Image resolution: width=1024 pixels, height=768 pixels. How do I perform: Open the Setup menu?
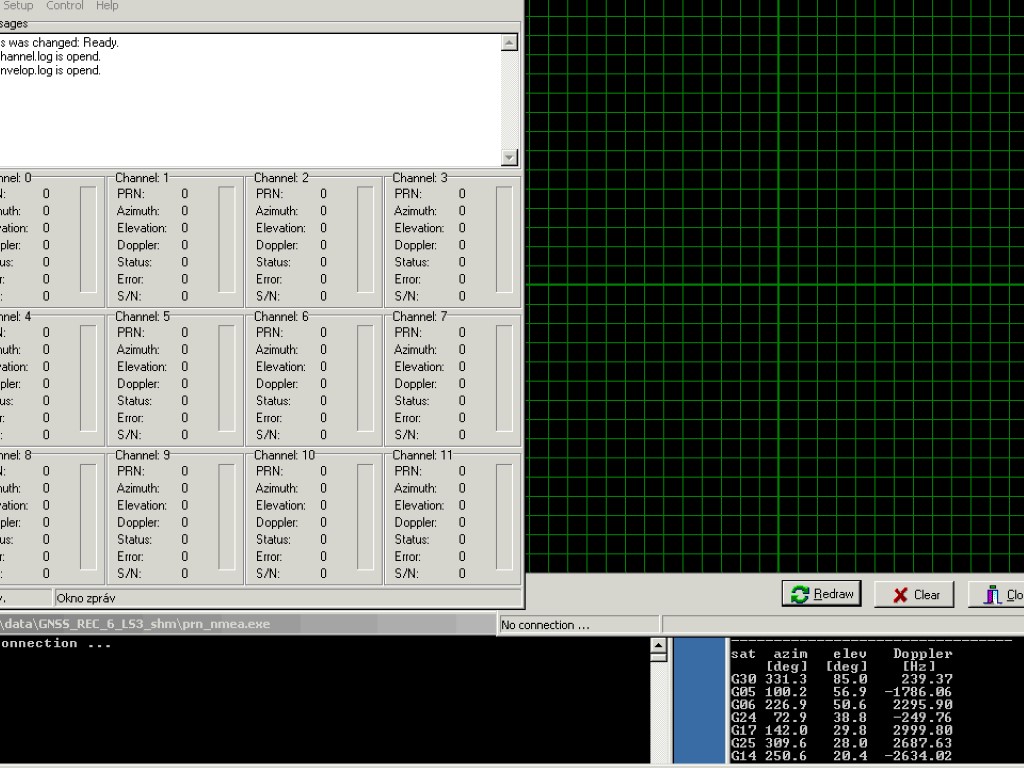tap(17, 6)
